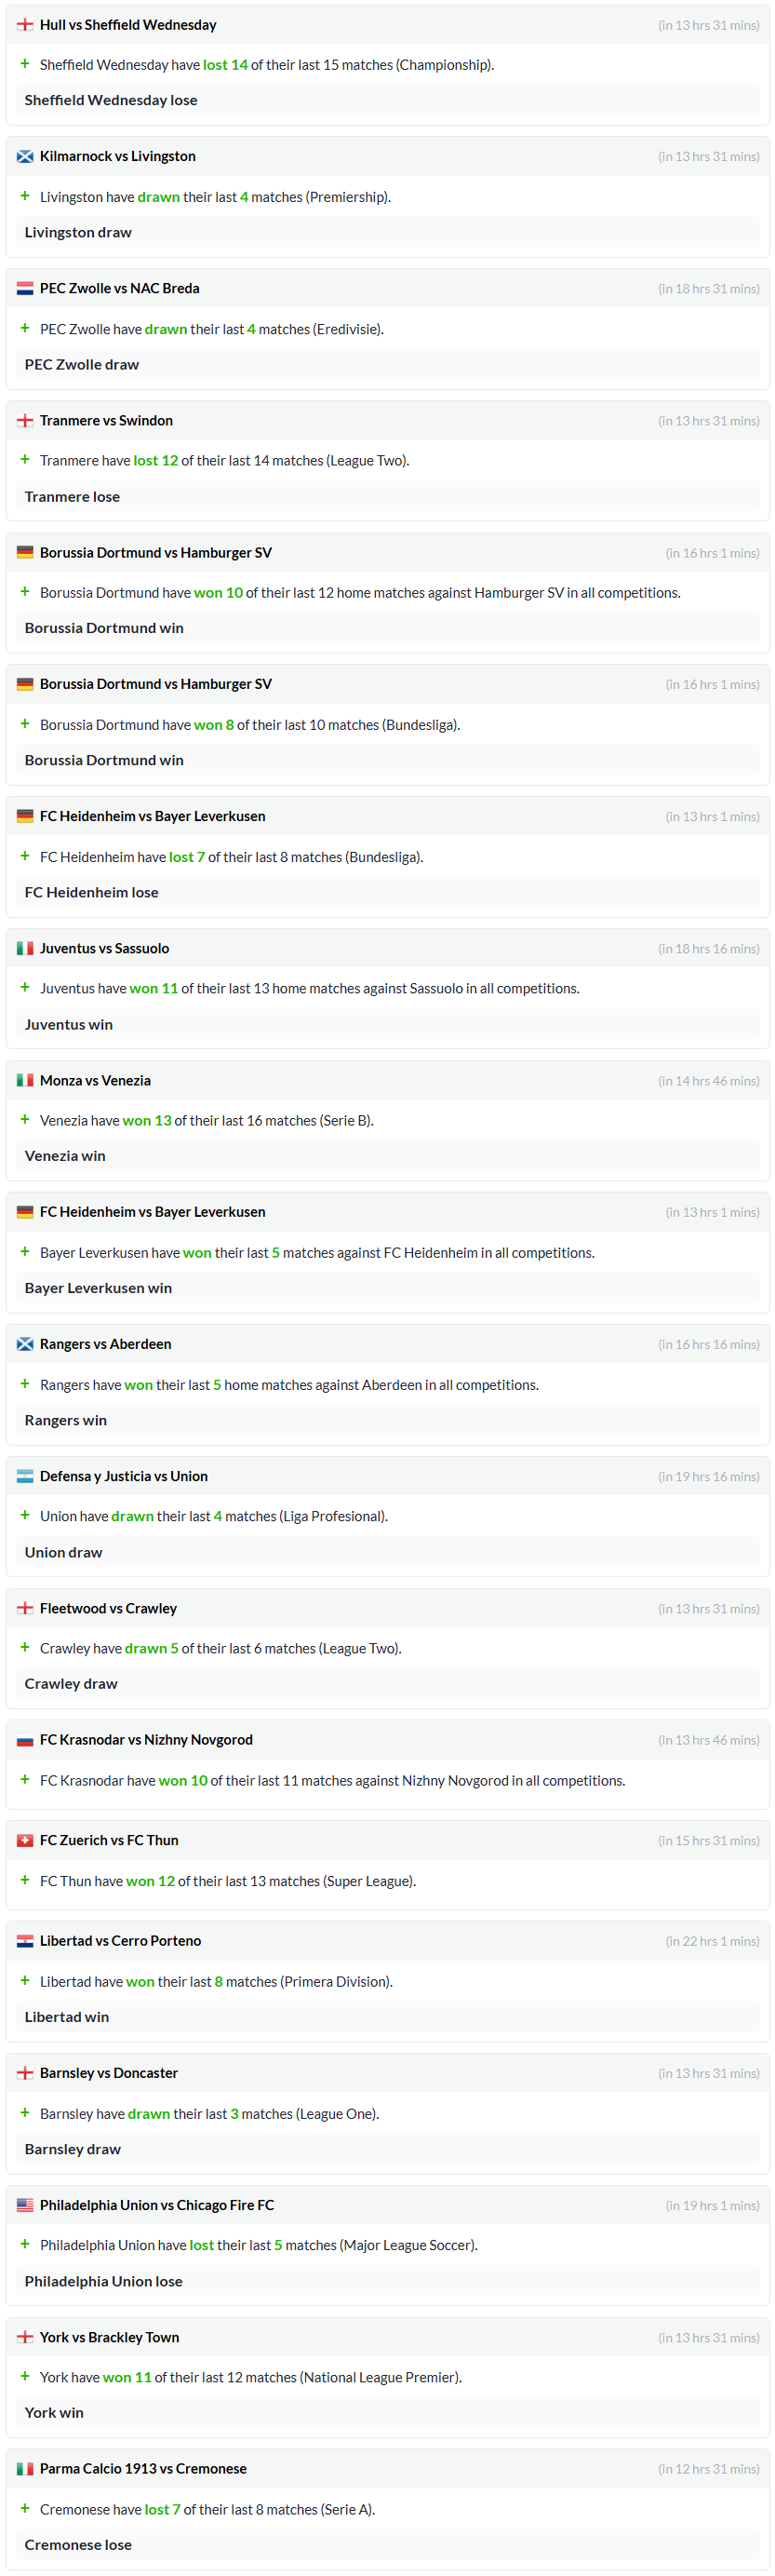The image size is (775, 2576).
Task: Expand the Cremonese lost 7 stat plus sign
Action: coord(25,2509)
